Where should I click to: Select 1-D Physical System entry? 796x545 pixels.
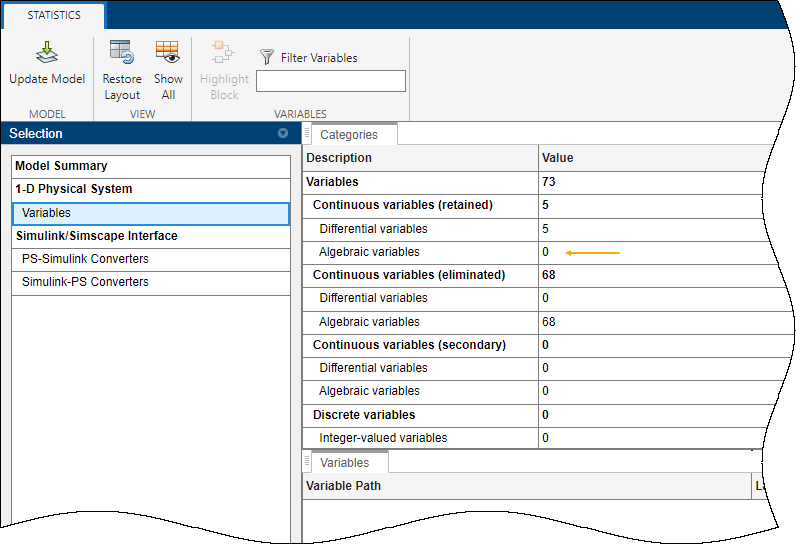point(73,189)
